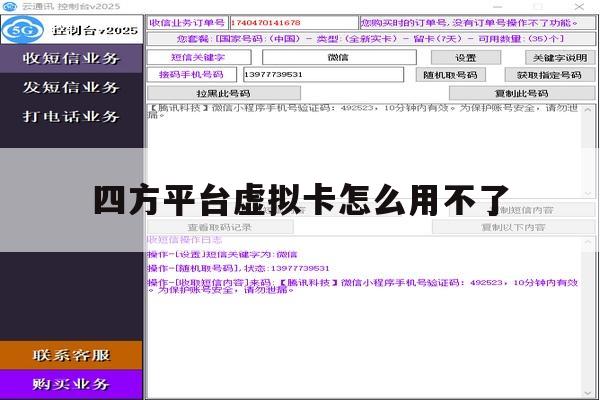Minimize the 云通讯 控制台 window

coord(497,7)
